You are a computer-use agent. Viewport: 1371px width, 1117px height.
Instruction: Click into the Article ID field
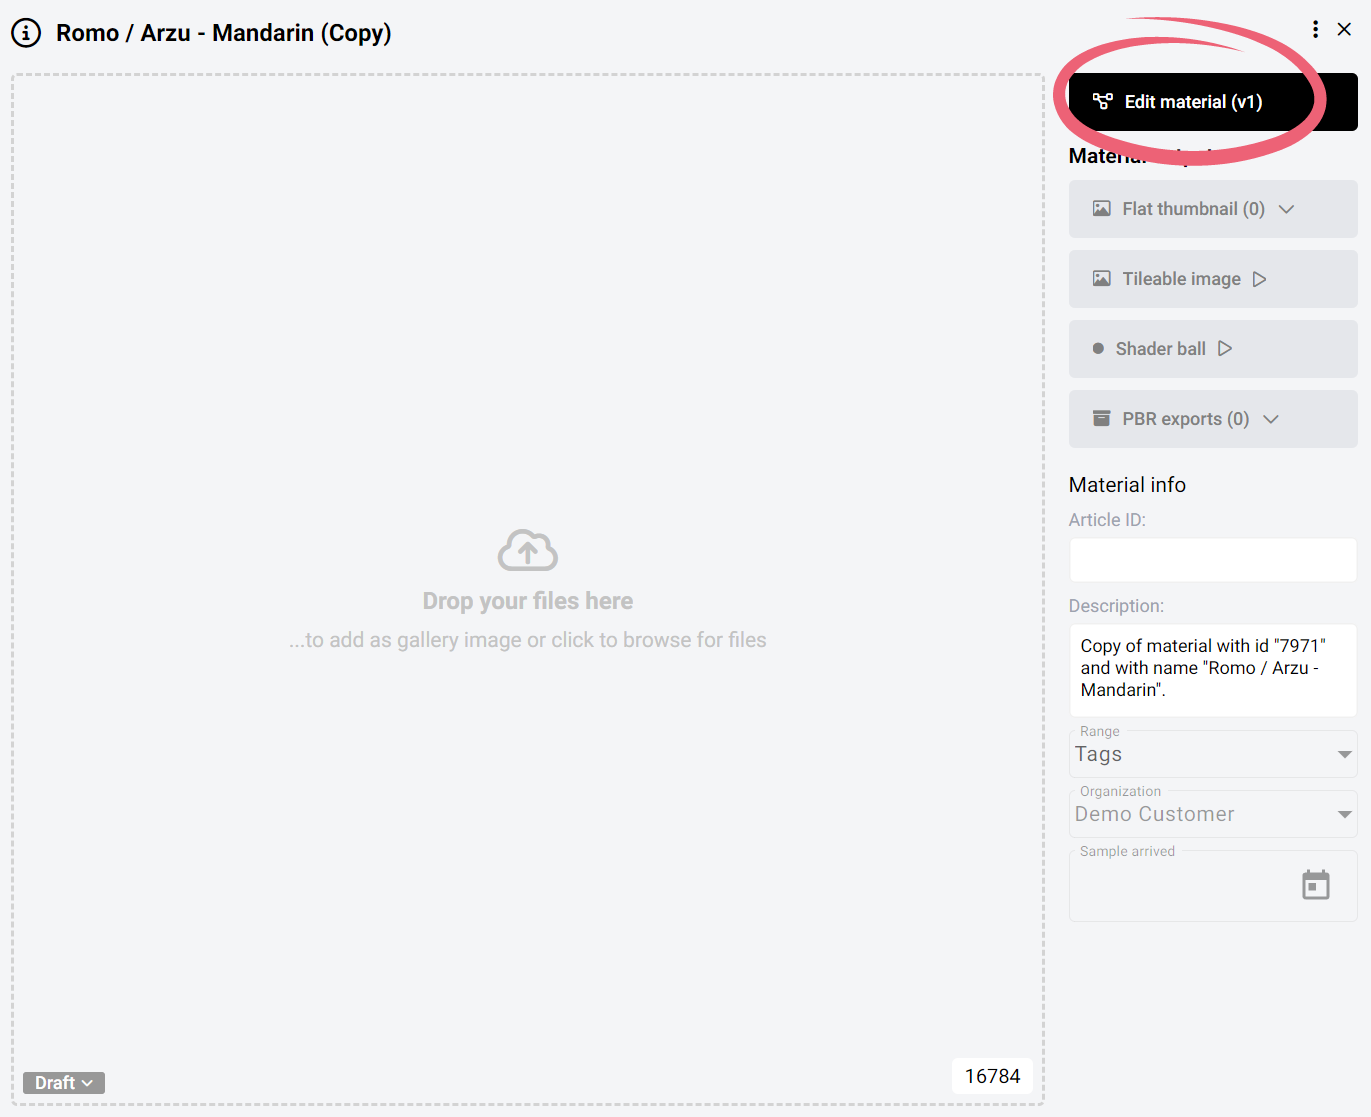click(1212, 560)
